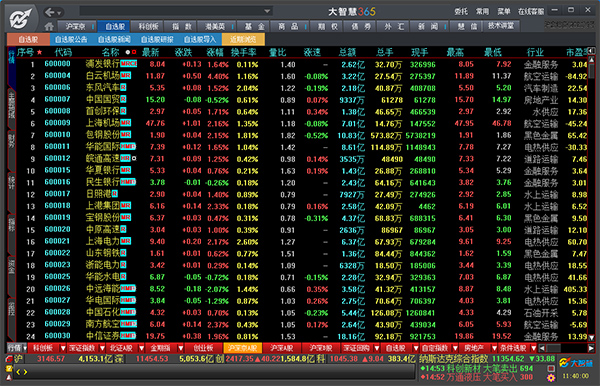
Task: Click the home icon left of 沪深京
Action: (x=49, y=26)
